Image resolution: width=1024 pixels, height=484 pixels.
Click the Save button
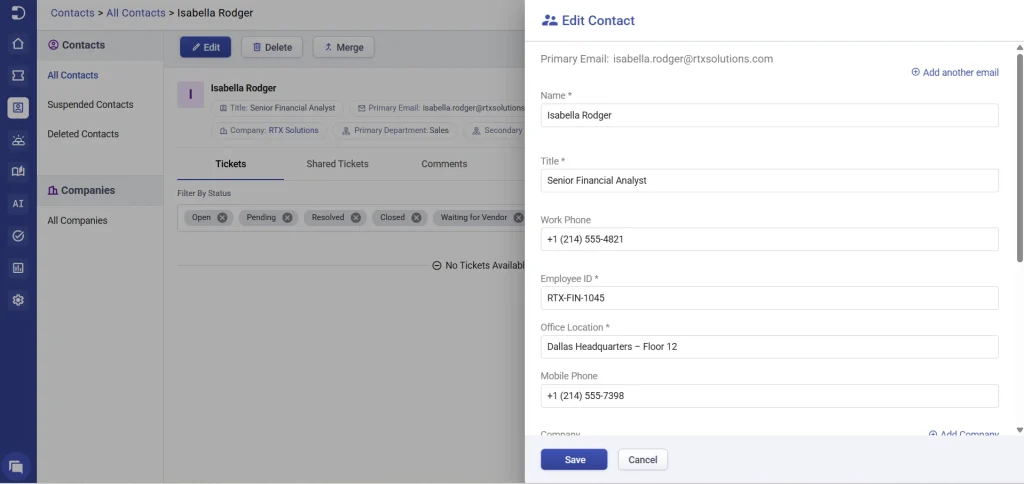point(574,460)
